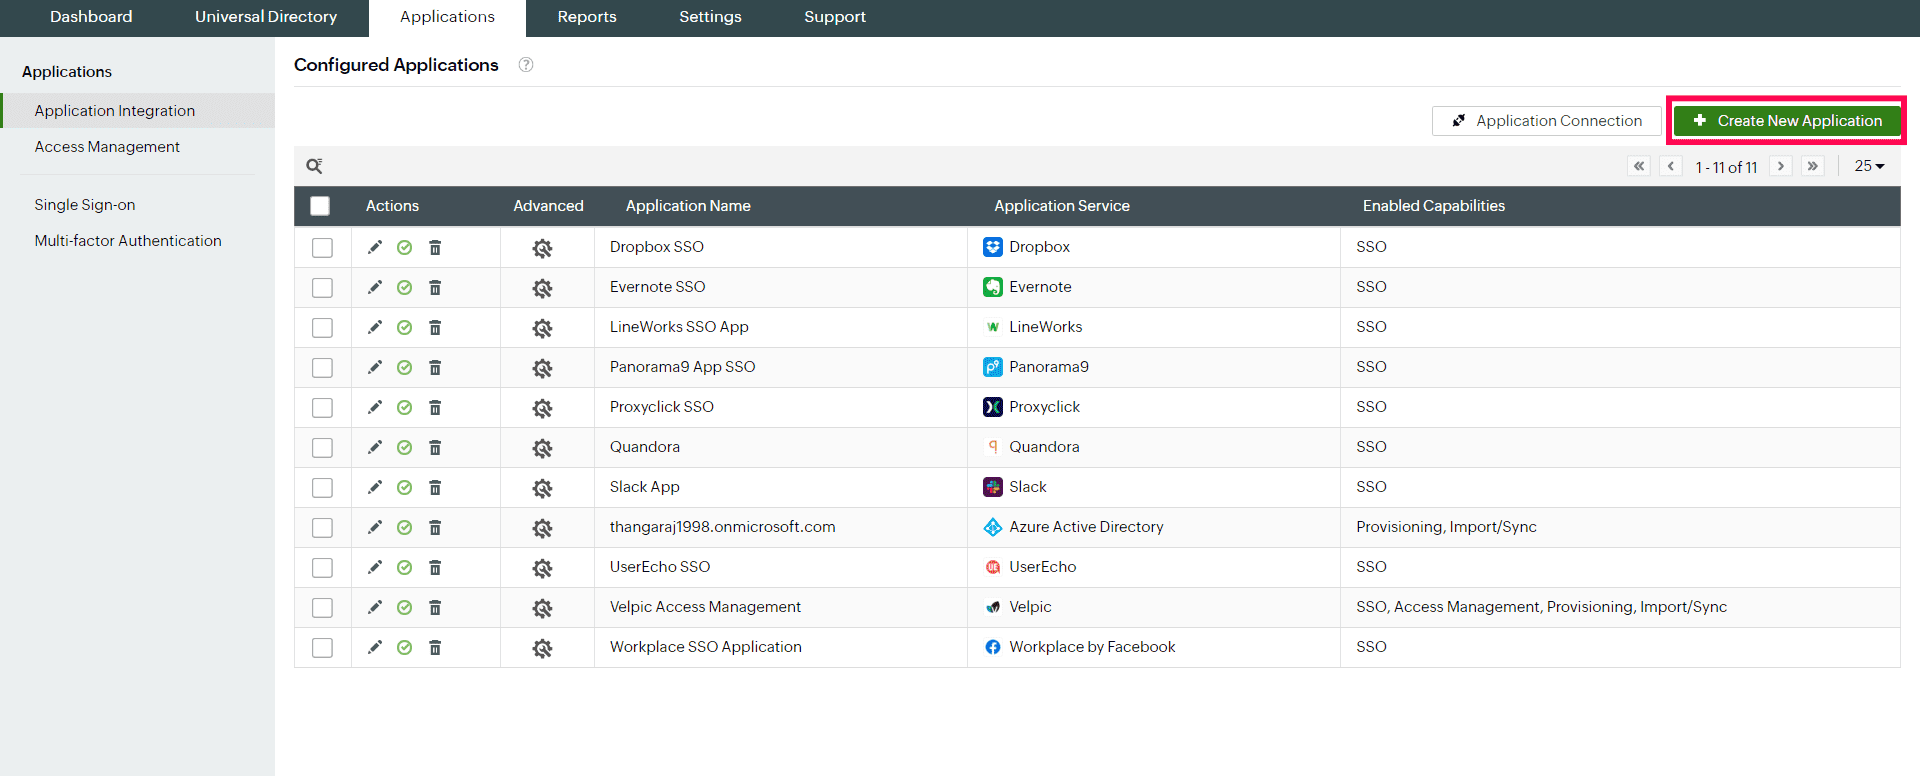Image resolution: width=1920 pixels, height=776 pixels.
Task: Jump to last page double arrow
Action: tap(1812, 166)
